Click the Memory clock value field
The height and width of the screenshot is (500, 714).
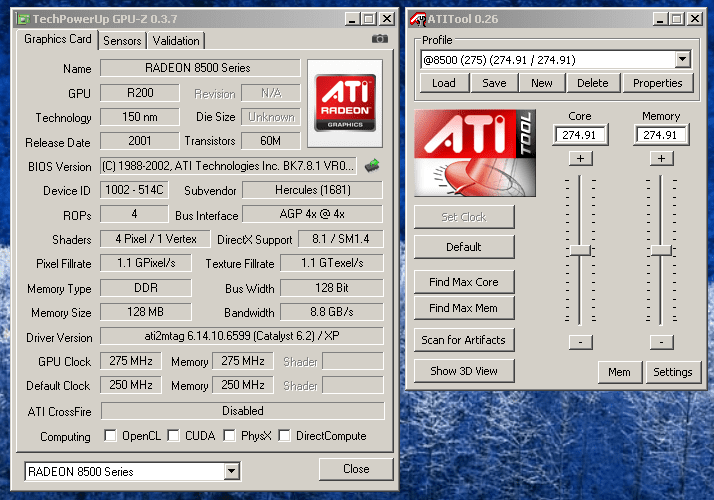[661, 135]
